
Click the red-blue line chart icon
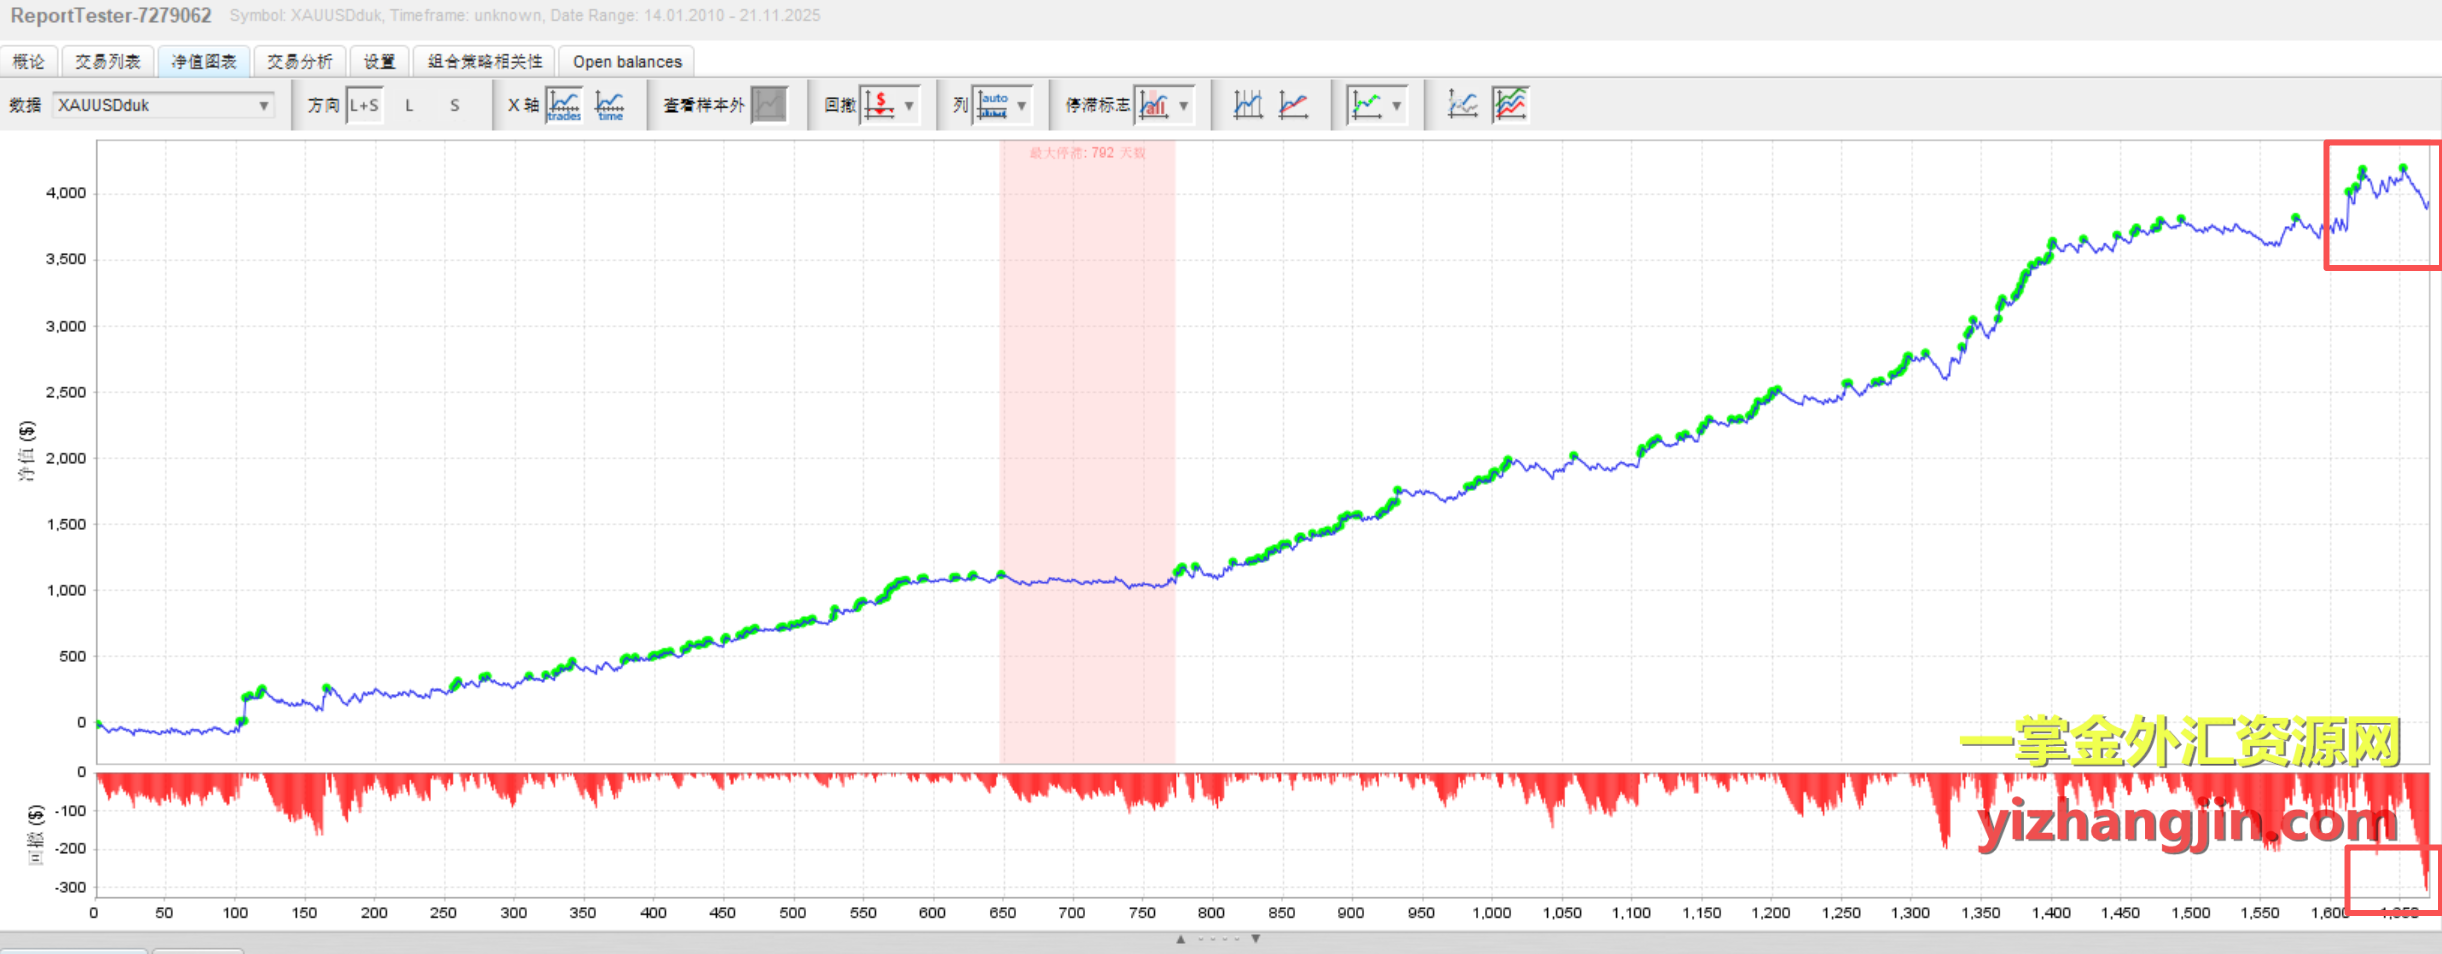click(1293, 105)
